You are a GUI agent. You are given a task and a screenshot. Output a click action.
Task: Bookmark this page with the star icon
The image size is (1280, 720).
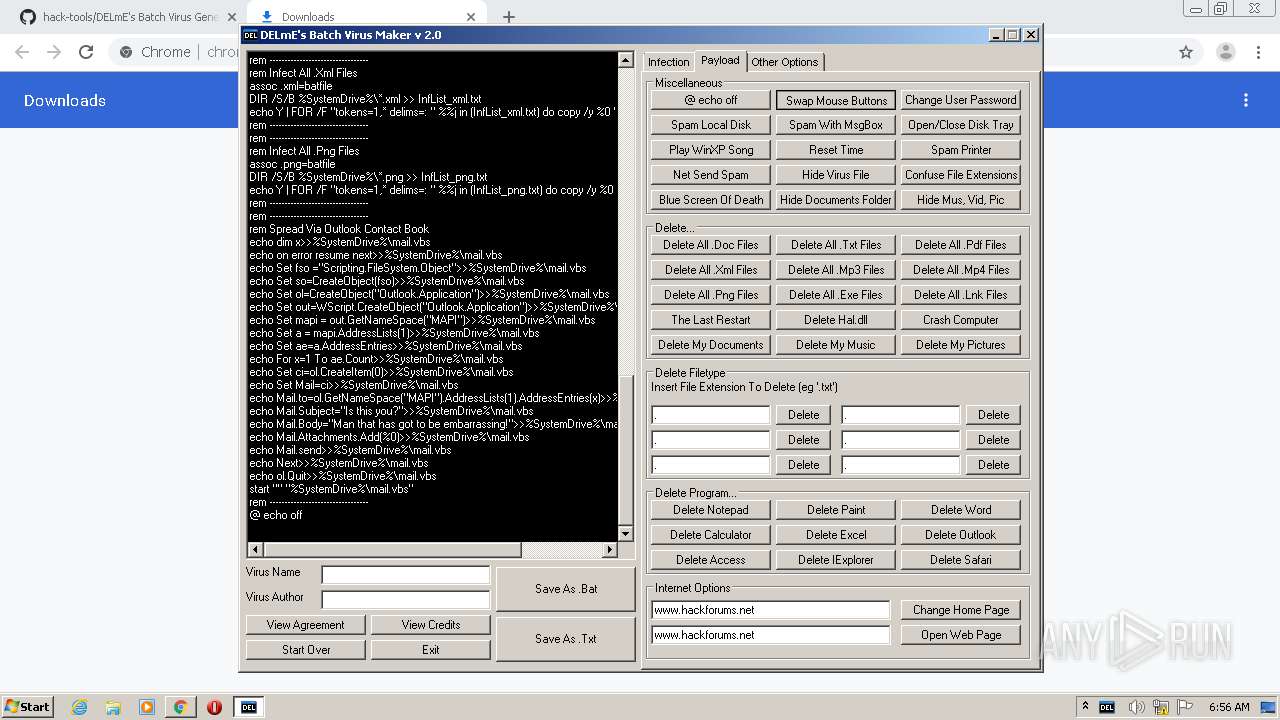tap(1186, 52)
